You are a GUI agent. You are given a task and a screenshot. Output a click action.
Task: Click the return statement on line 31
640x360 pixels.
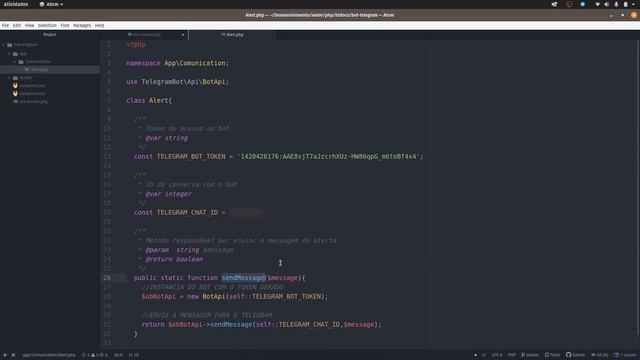261,325
